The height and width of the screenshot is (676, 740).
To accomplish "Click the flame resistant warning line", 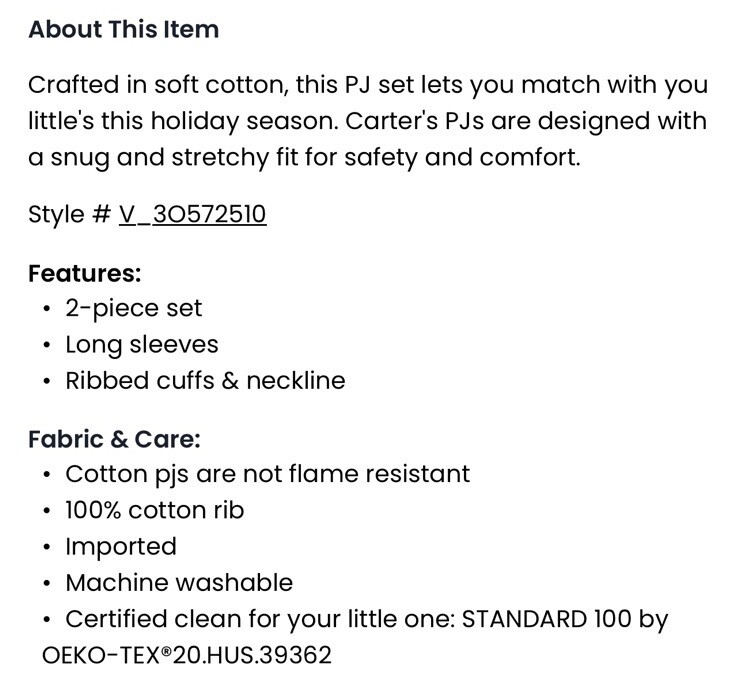I will tap(267, 474).
